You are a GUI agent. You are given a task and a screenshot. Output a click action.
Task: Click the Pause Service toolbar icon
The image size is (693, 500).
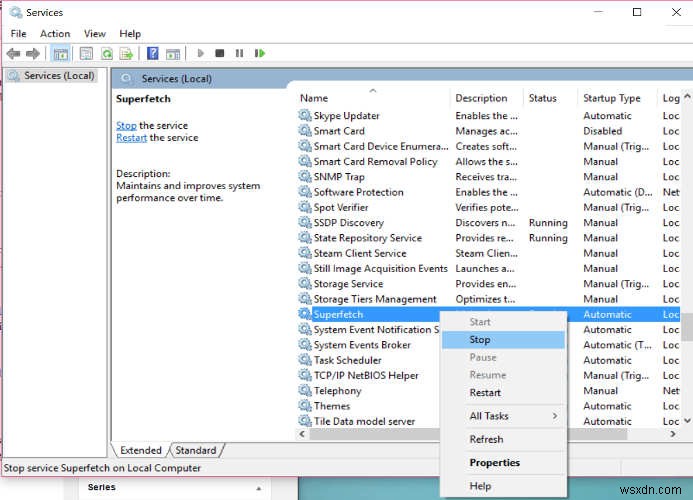click(239, 53)
